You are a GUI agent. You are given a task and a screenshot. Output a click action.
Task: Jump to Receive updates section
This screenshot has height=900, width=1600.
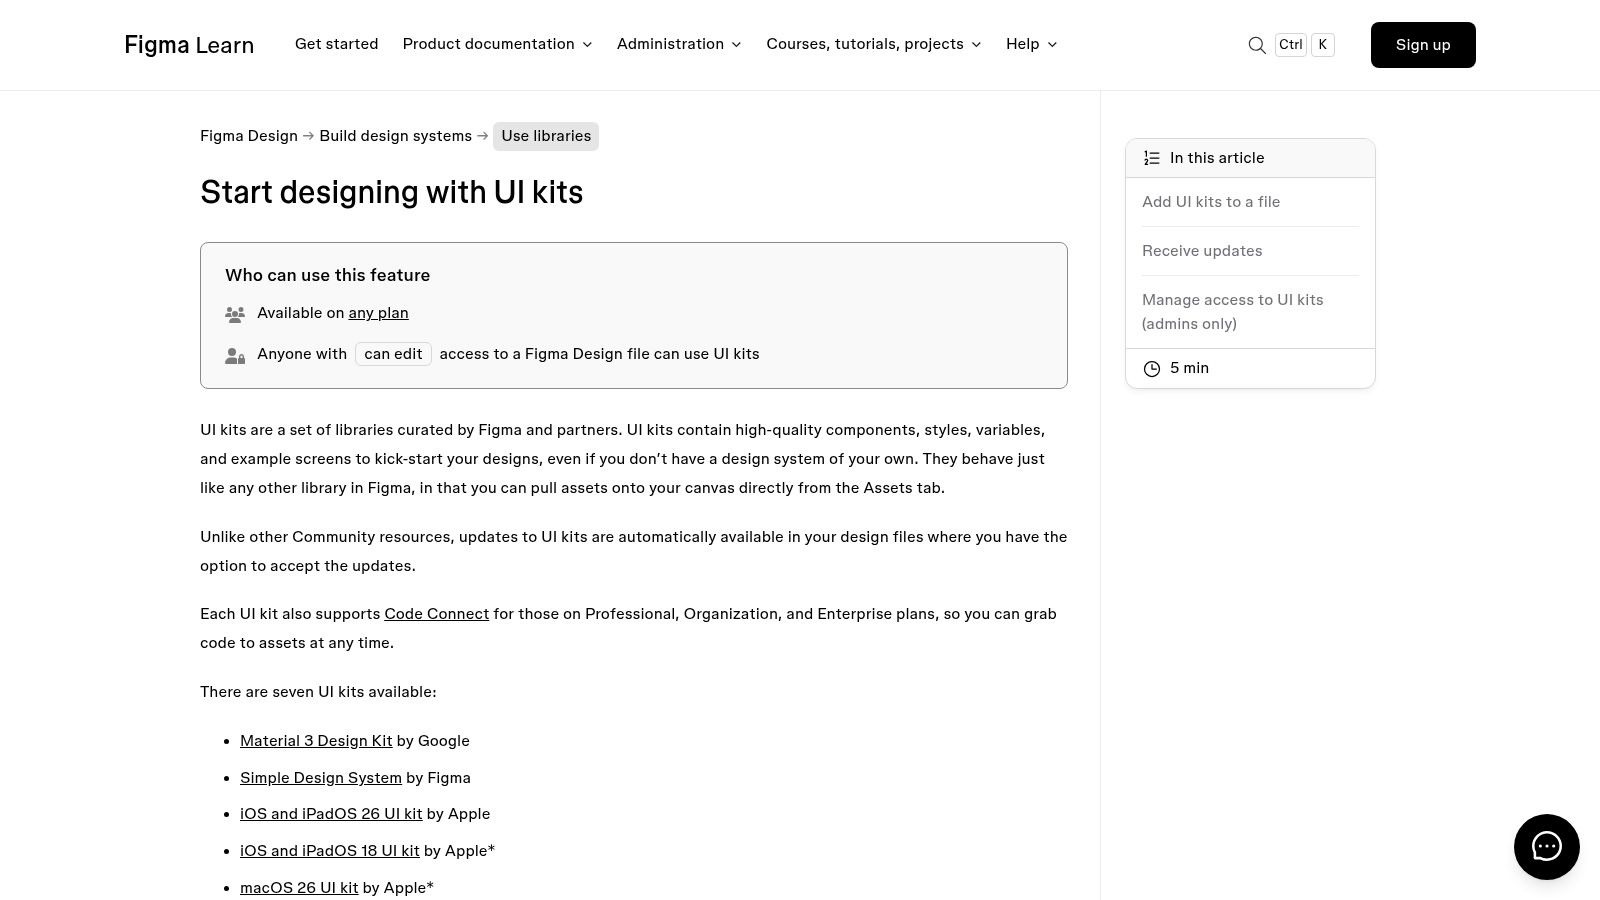tap(1202, 251)
